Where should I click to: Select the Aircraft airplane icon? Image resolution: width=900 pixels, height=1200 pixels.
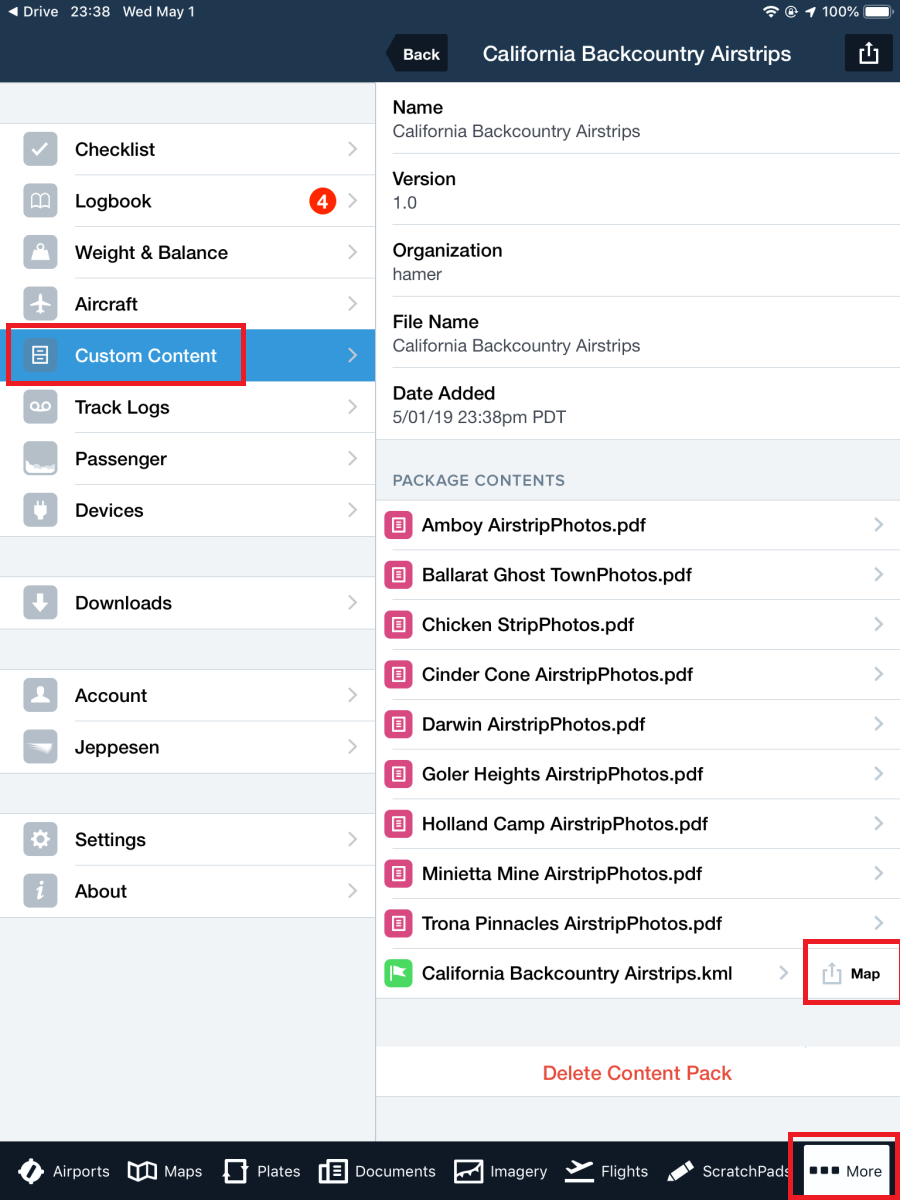click(40, 304)
